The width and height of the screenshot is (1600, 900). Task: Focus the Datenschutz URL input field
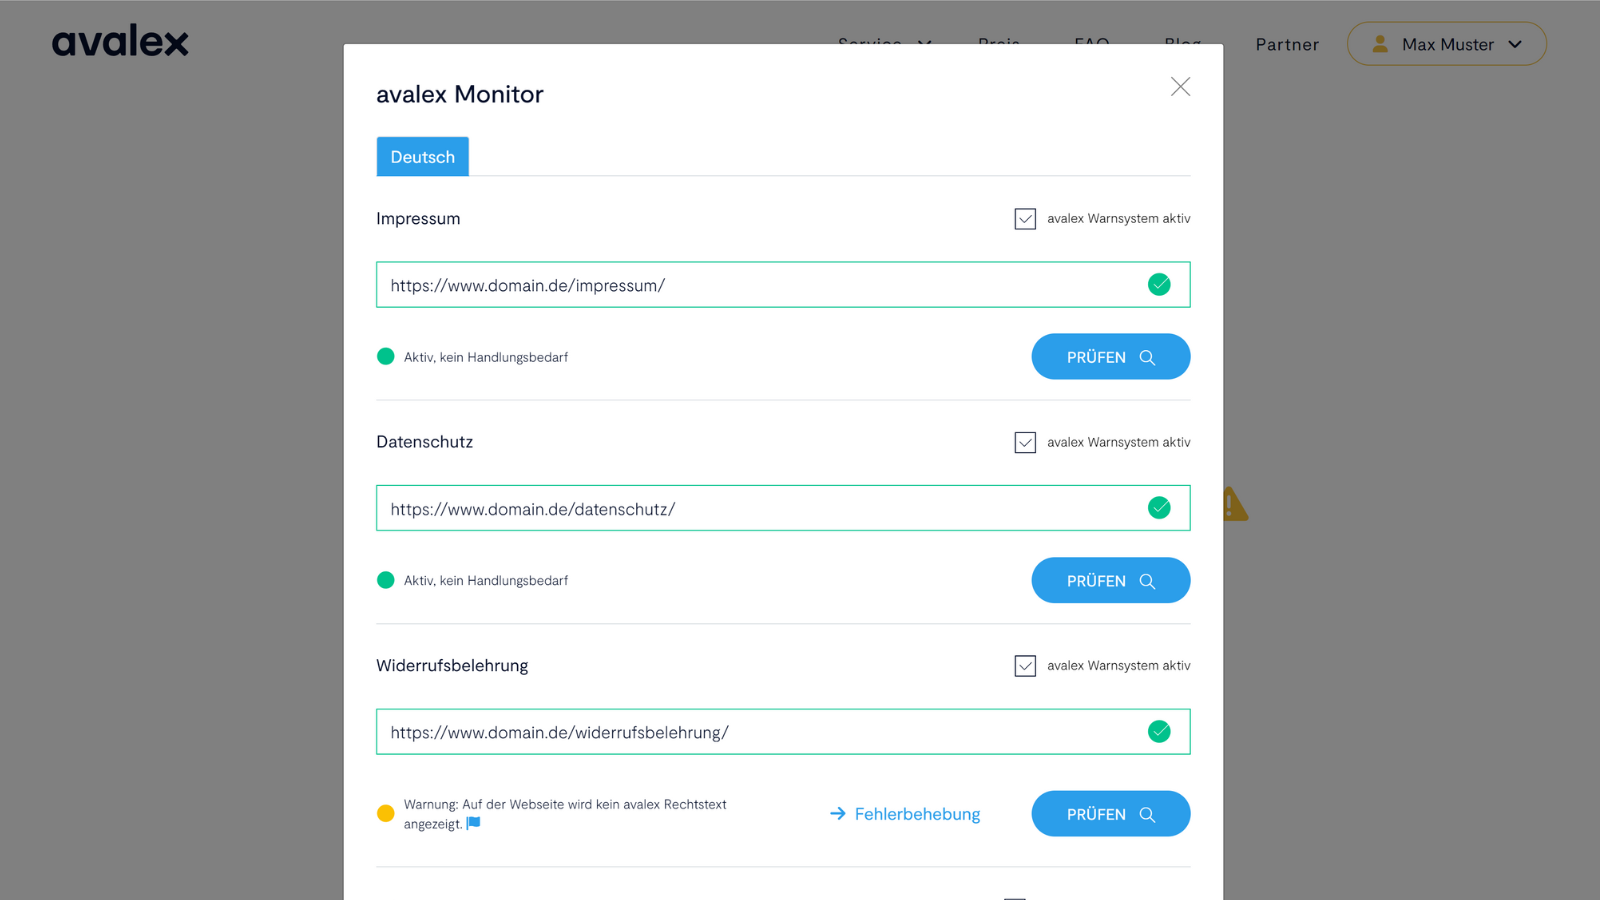pyautogui.click(x=783, y=508)
